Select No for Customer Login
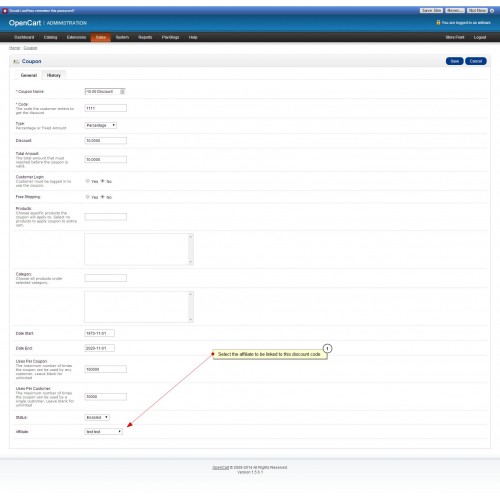 coord(103,181)
